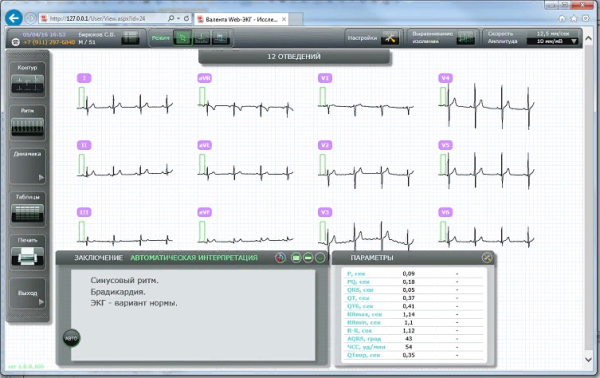Select lead V5 label
The height and width of the screenshot is (378, 600).
pos(445,145)
